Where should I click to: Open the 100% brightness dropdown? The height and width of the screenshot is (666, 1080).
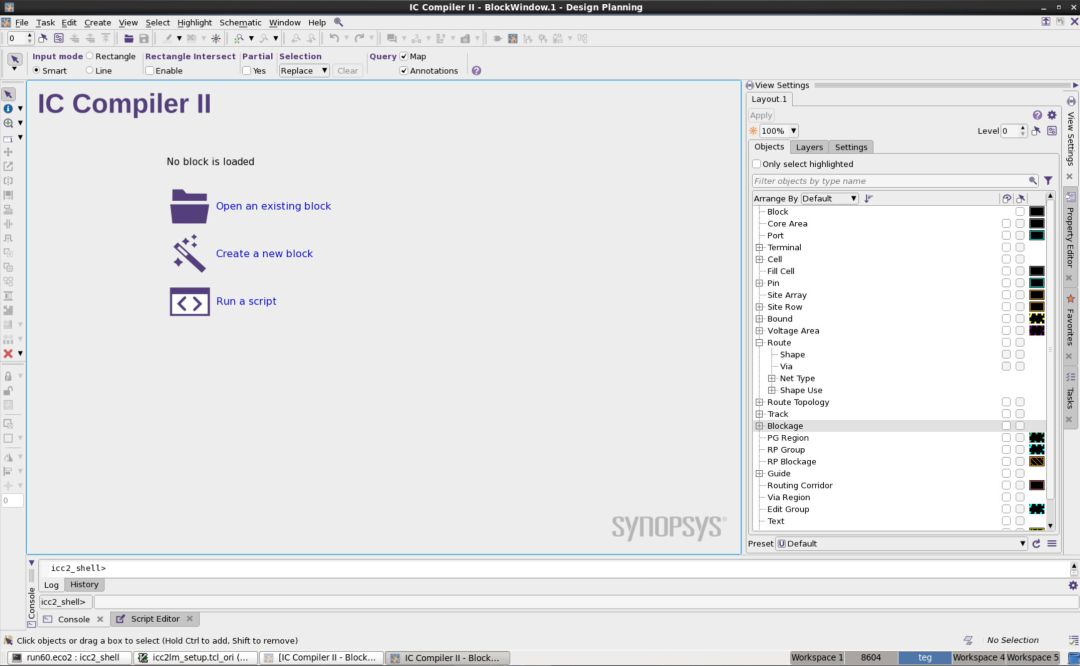click(x=778, y=131)
